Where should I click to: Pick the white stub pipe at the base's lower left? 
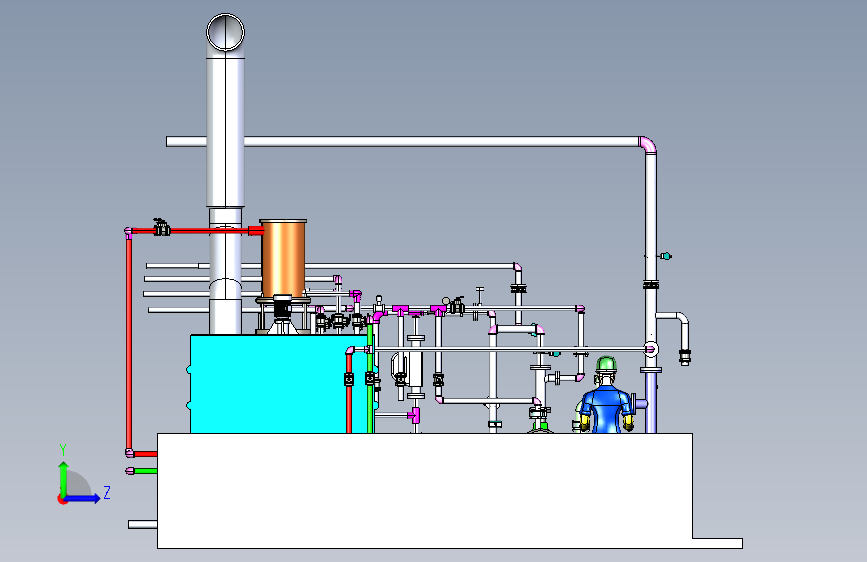click(x=143, y=524)
